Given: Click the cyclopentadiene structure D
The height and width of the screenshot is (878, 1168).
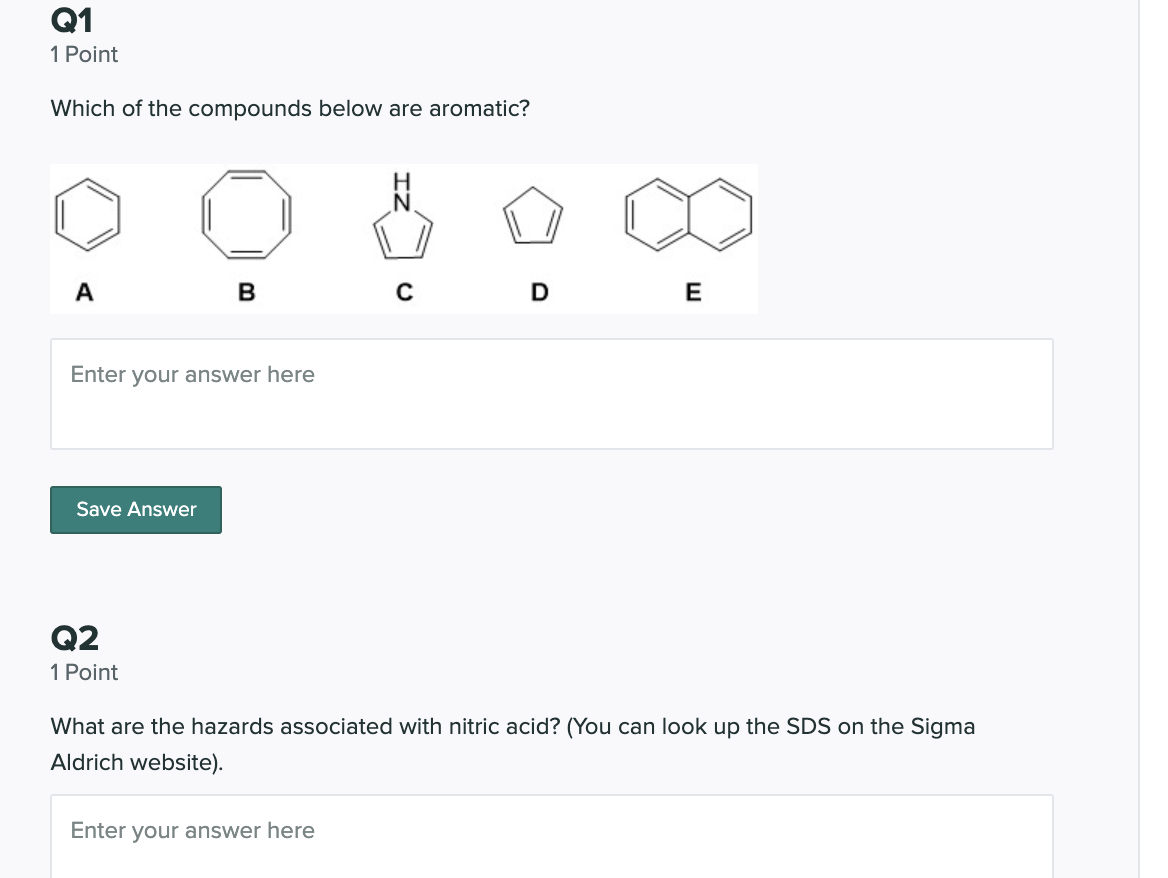Looking at the screenshot, I should tap(531, 218).
